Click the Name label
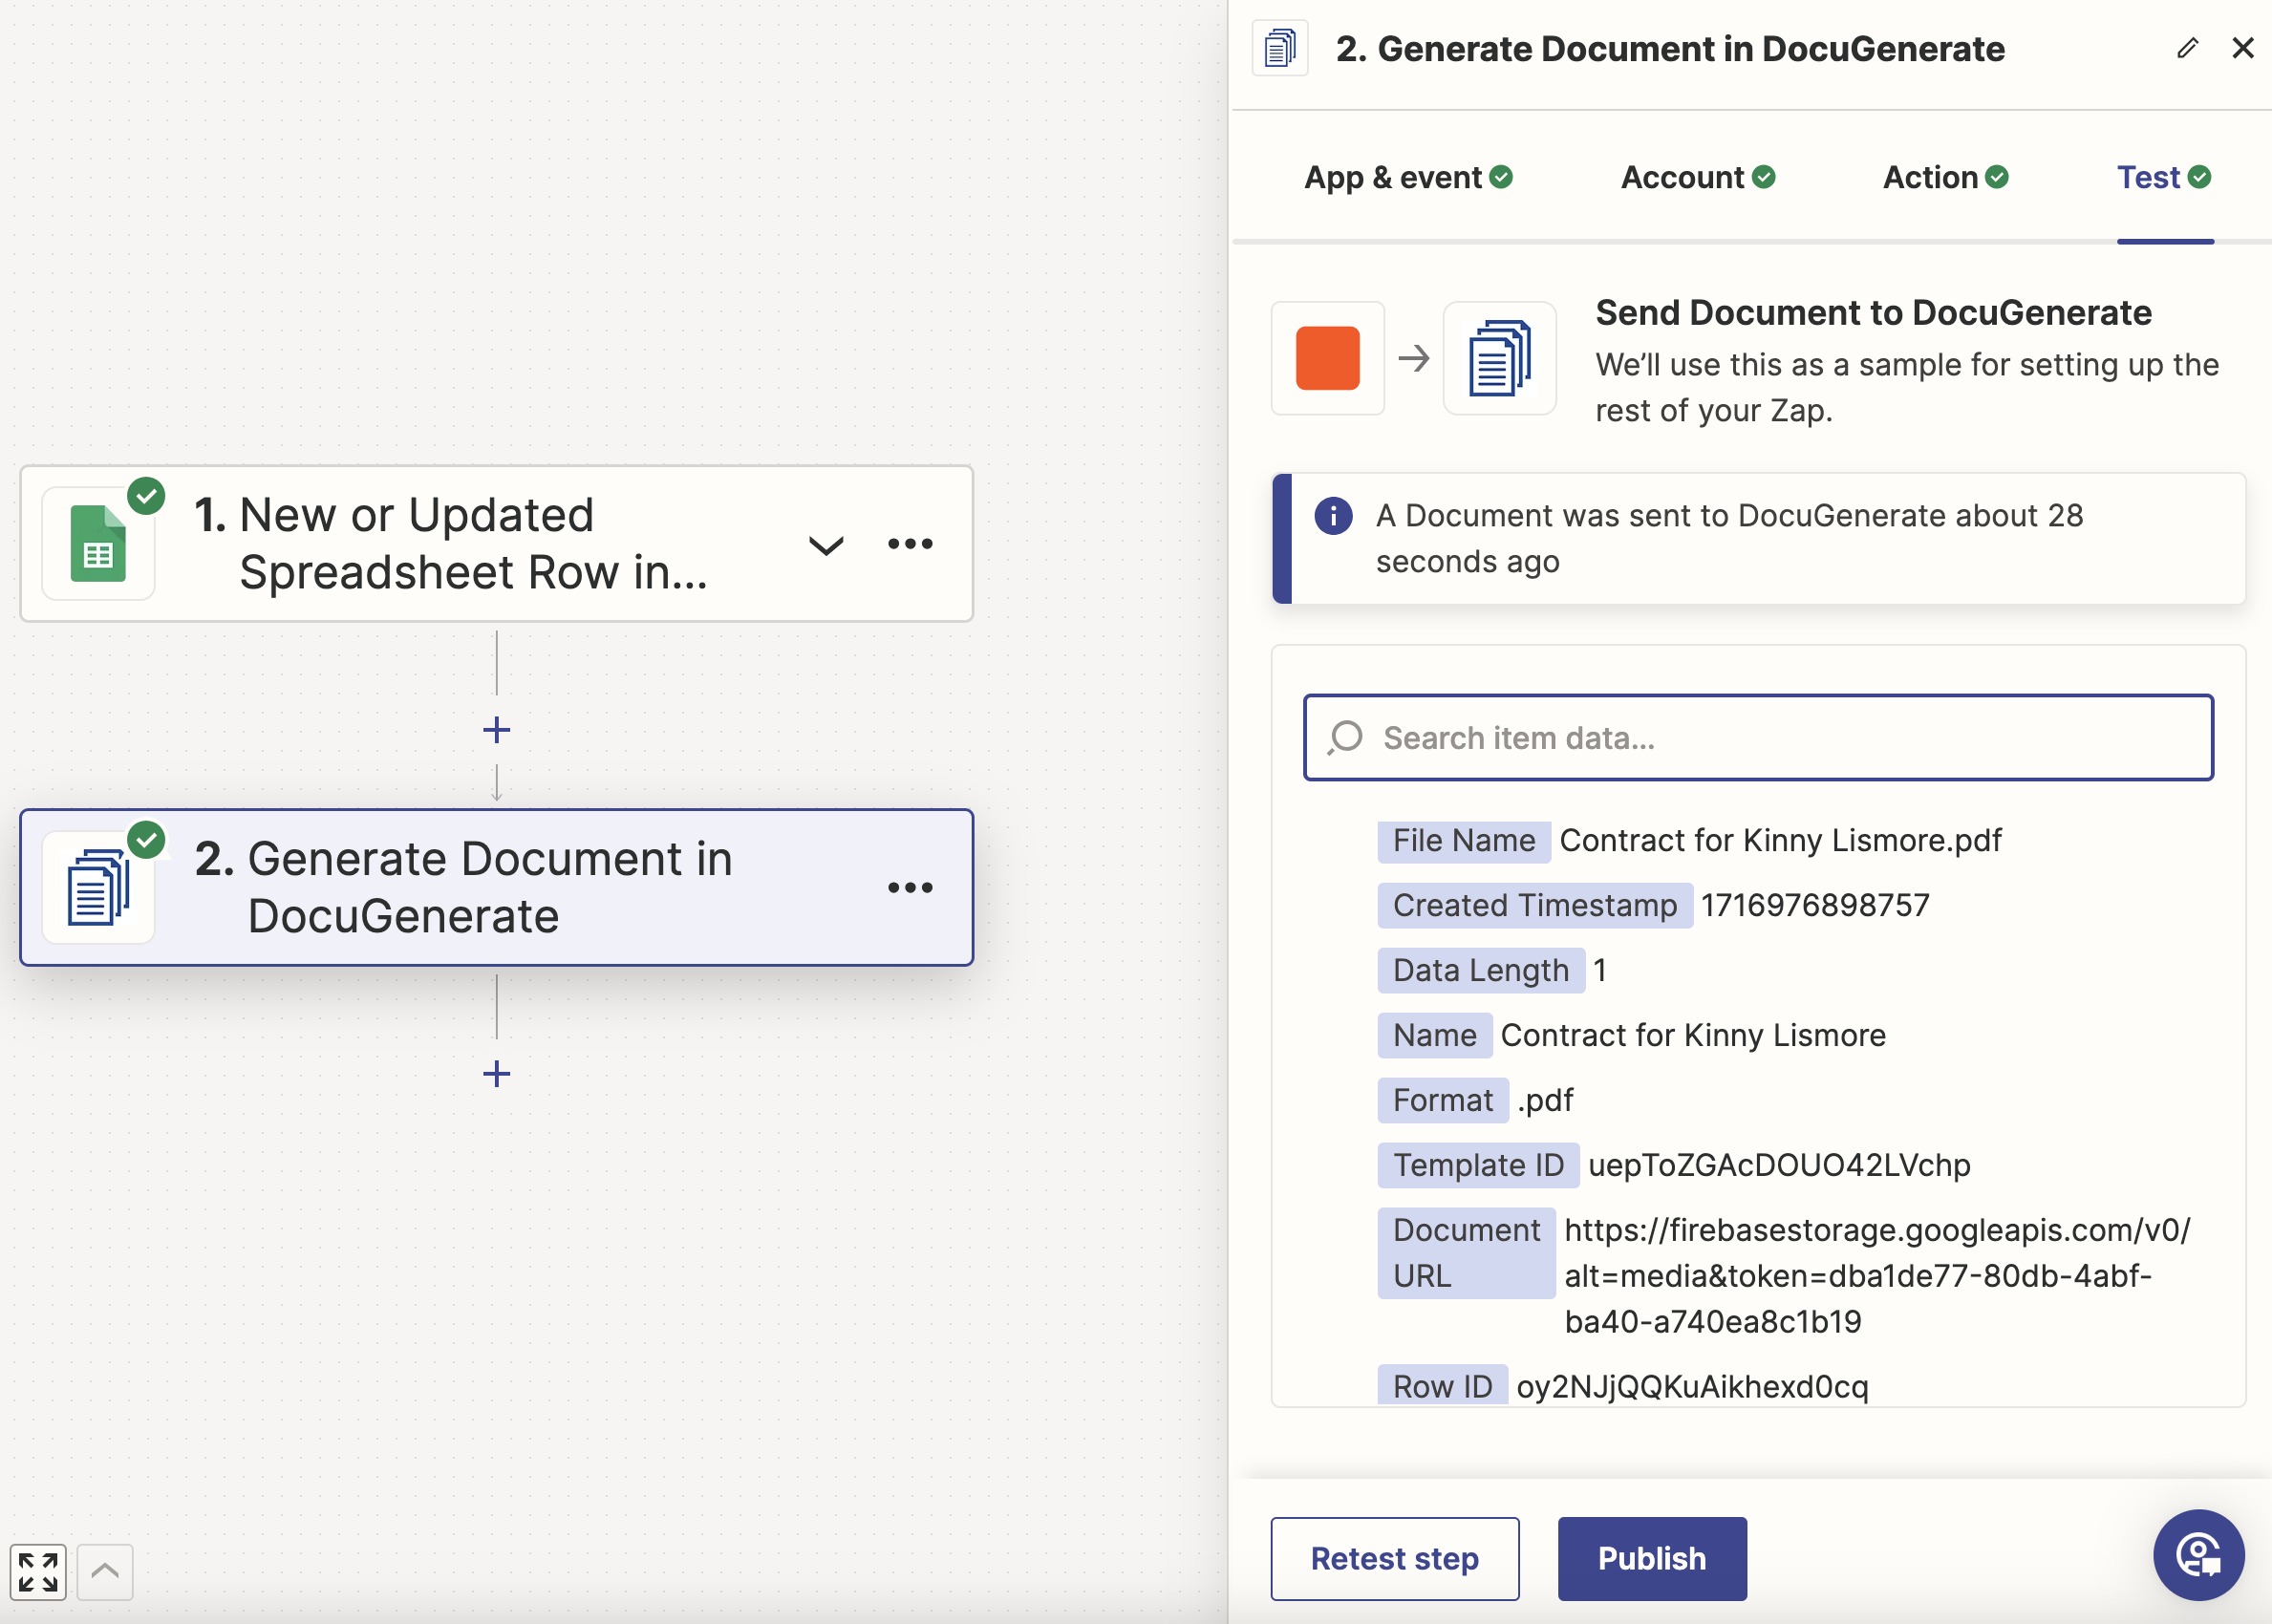This screenshot has height=1624, width=2272. (1435, 1036)
